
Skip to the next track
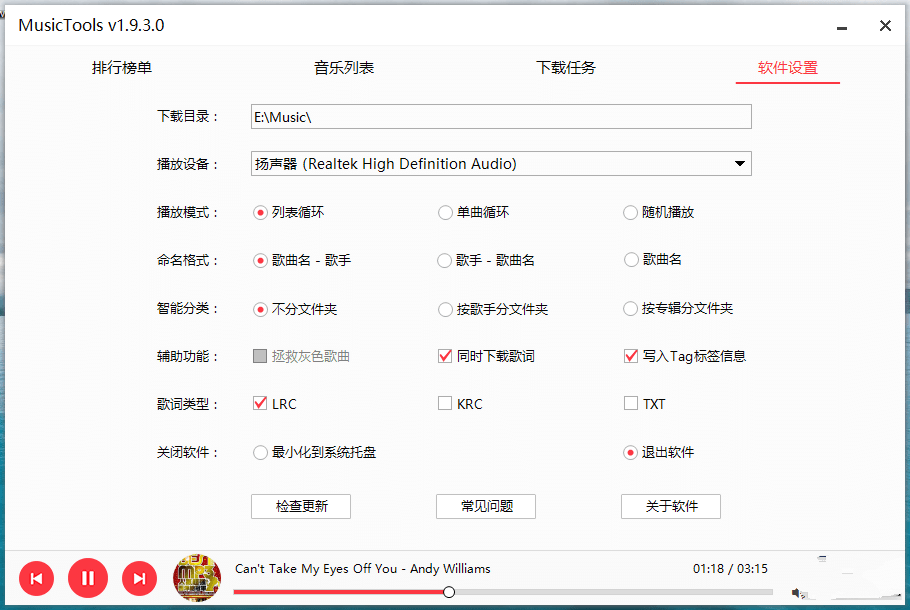click(x=140, y=578)
